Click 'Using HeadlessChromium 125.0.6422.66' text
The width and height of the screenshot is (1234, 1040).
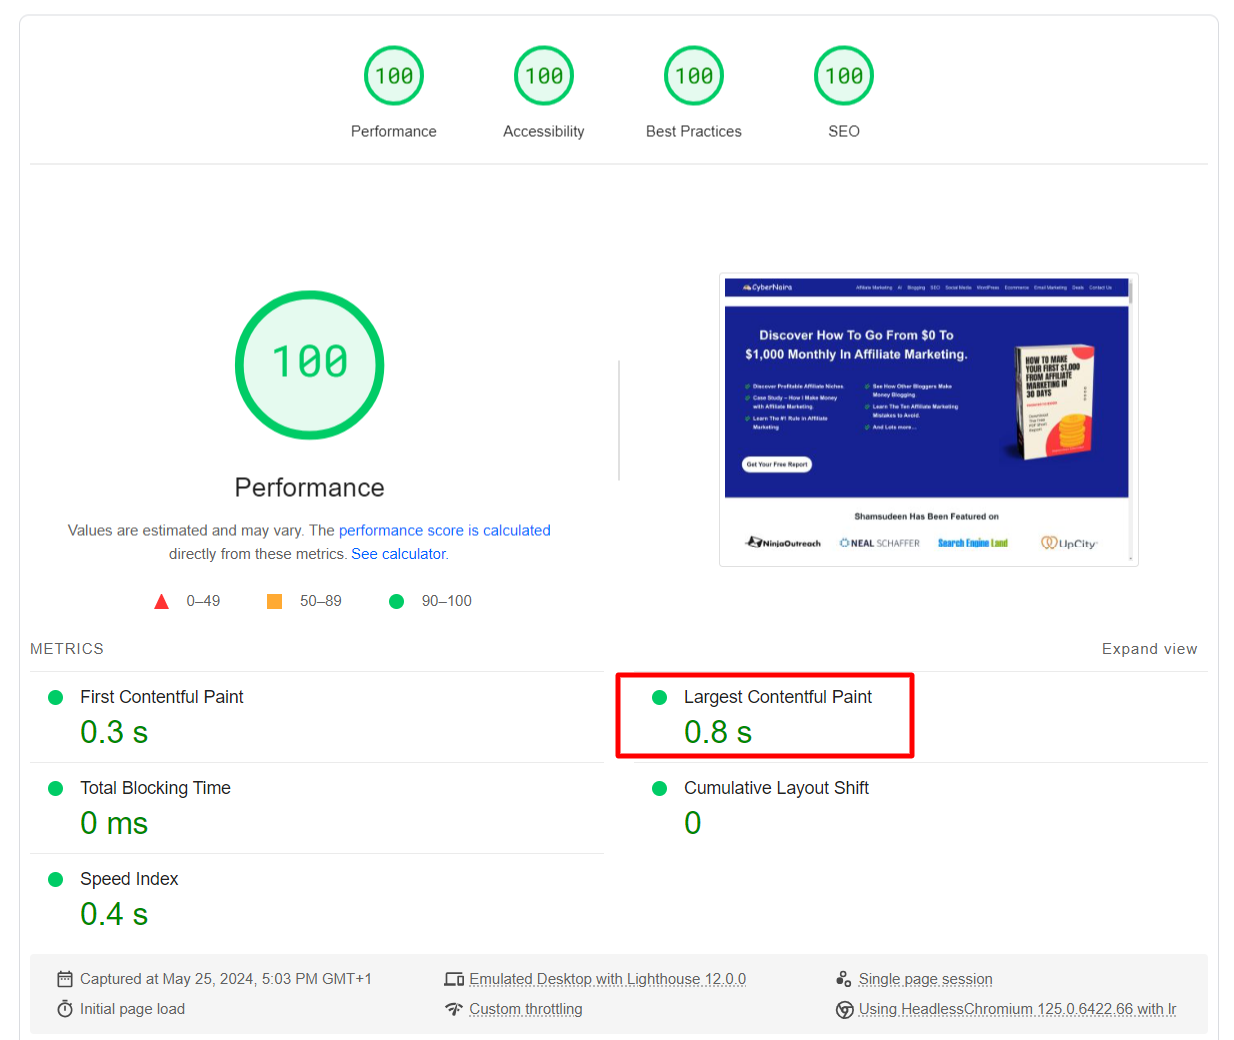pyautogui.click(x=1018, y=1009)
